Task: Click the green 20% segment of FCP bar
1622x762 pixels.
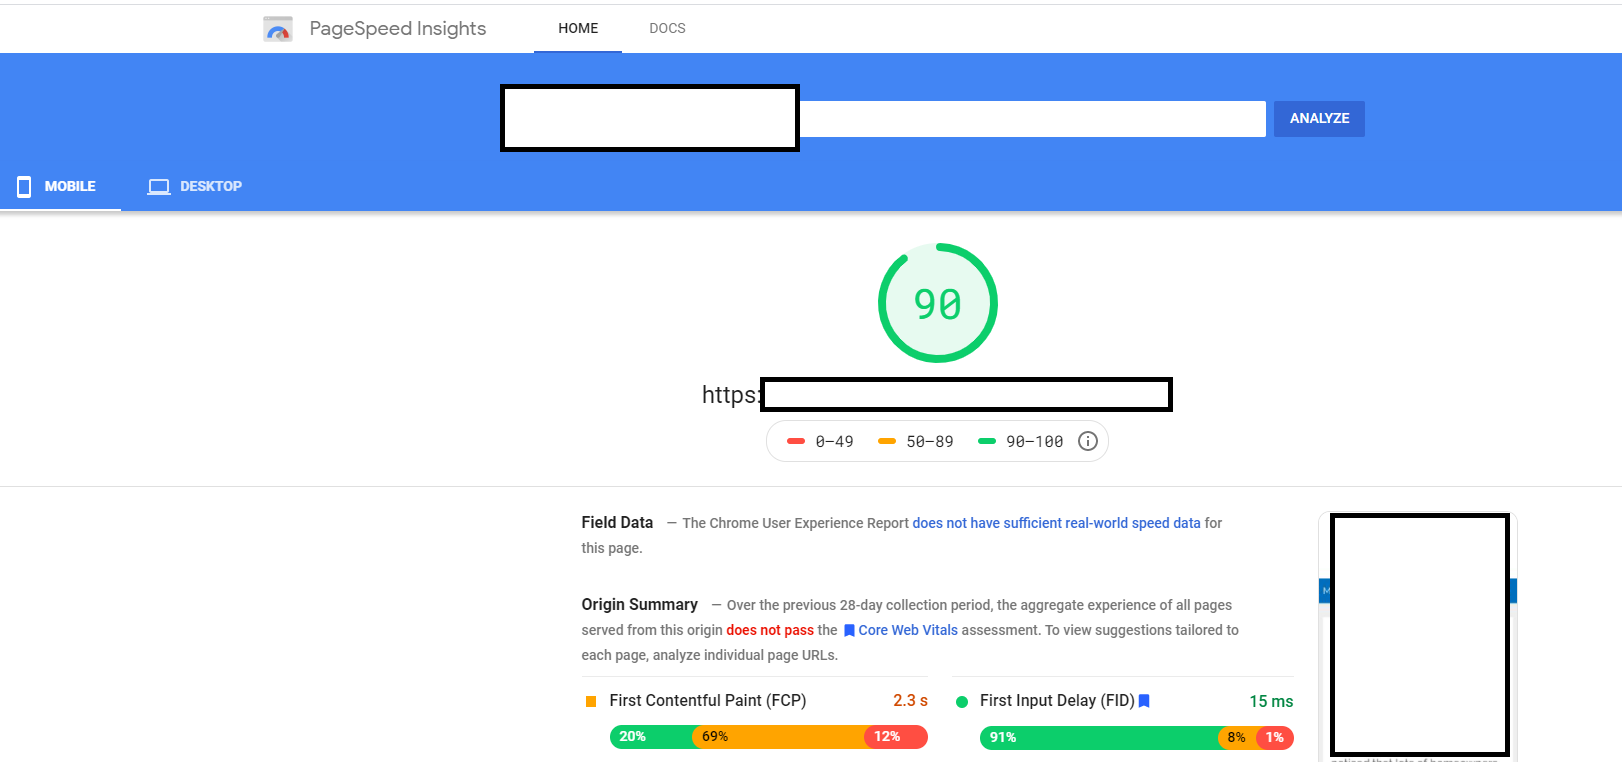Action: click(651, 737)
